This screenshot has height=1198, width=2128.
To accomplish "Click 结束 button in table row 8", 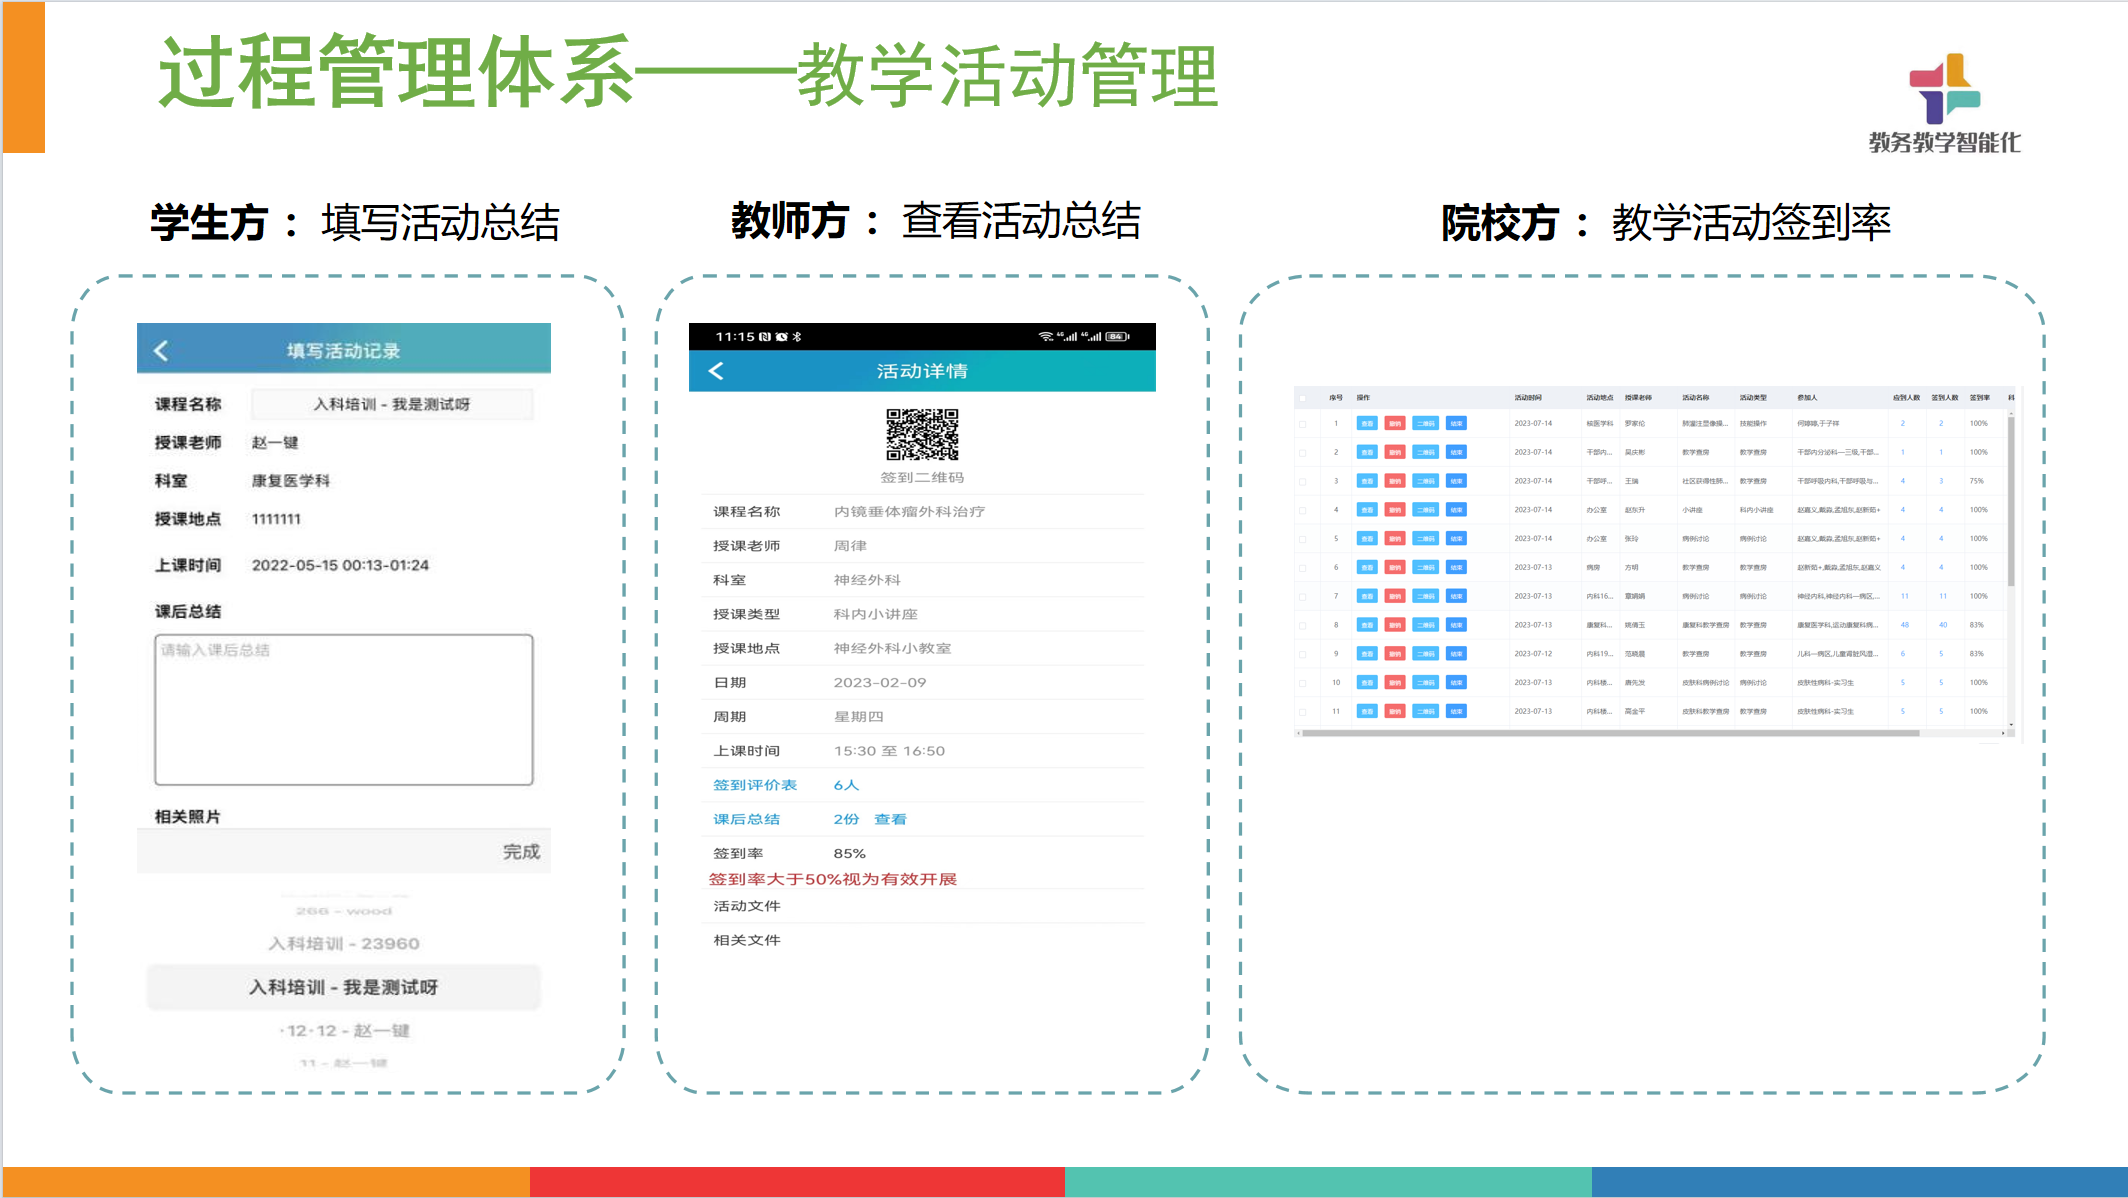I will 1457,625.
